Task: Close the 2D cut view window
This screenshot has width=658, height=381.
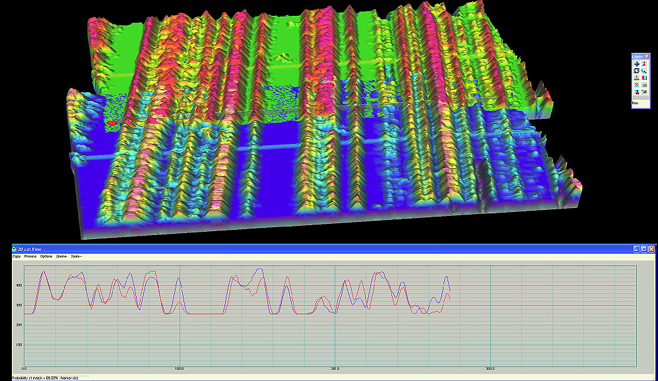Action: coord(651,249)
